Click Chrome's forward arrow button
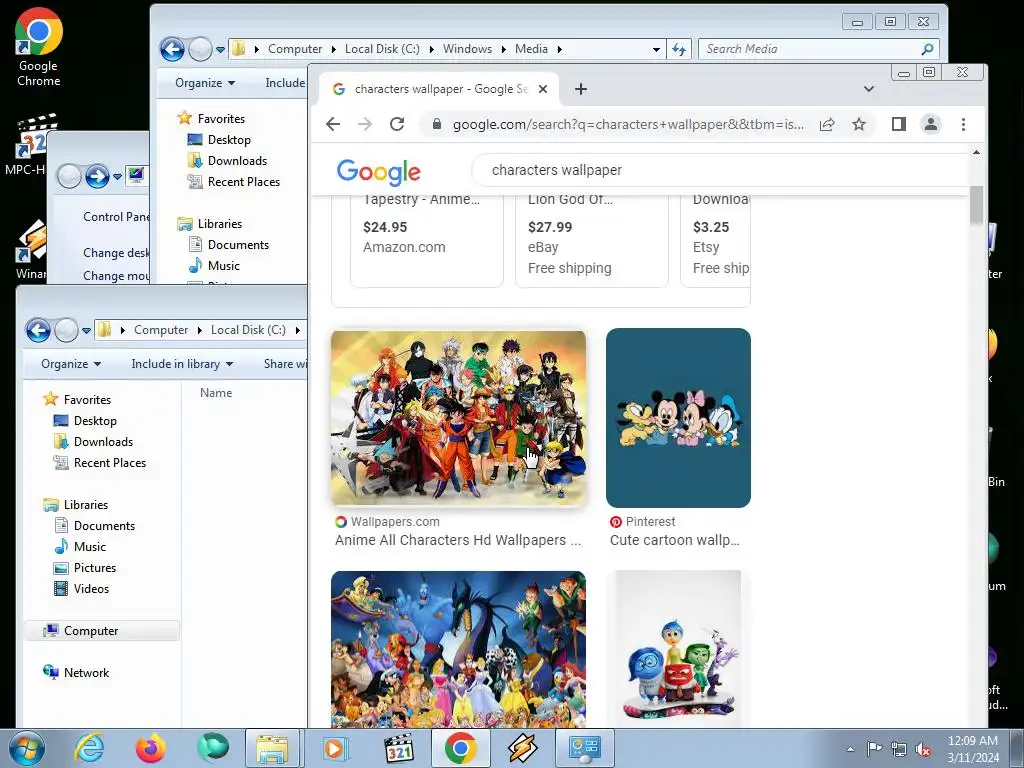This screenshot has height=768, width=1024. coord(364,124)
